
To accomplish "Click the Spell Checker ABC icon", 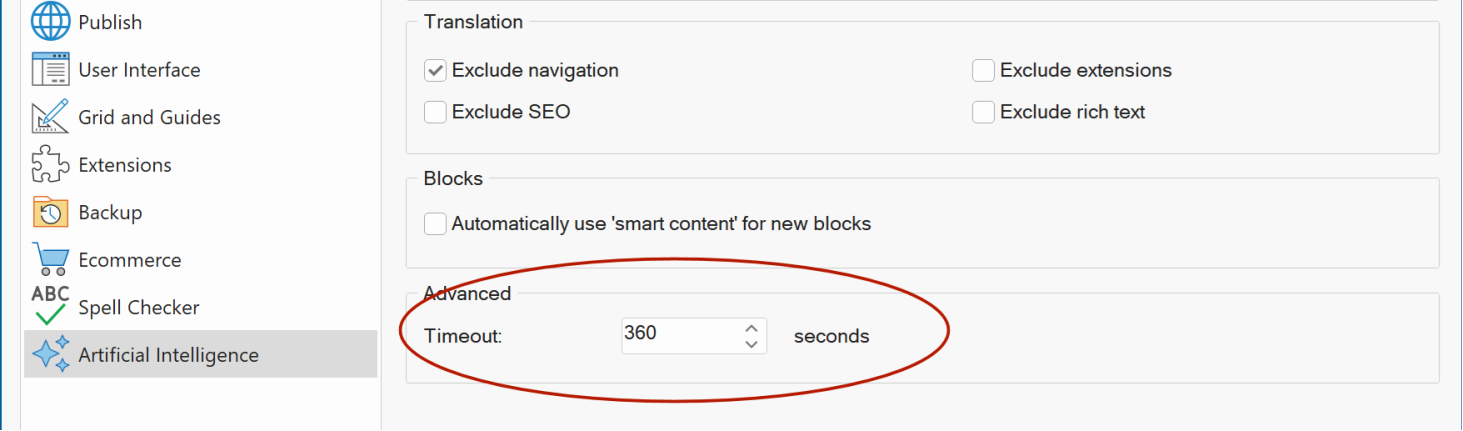I will (x=51, y=306).
